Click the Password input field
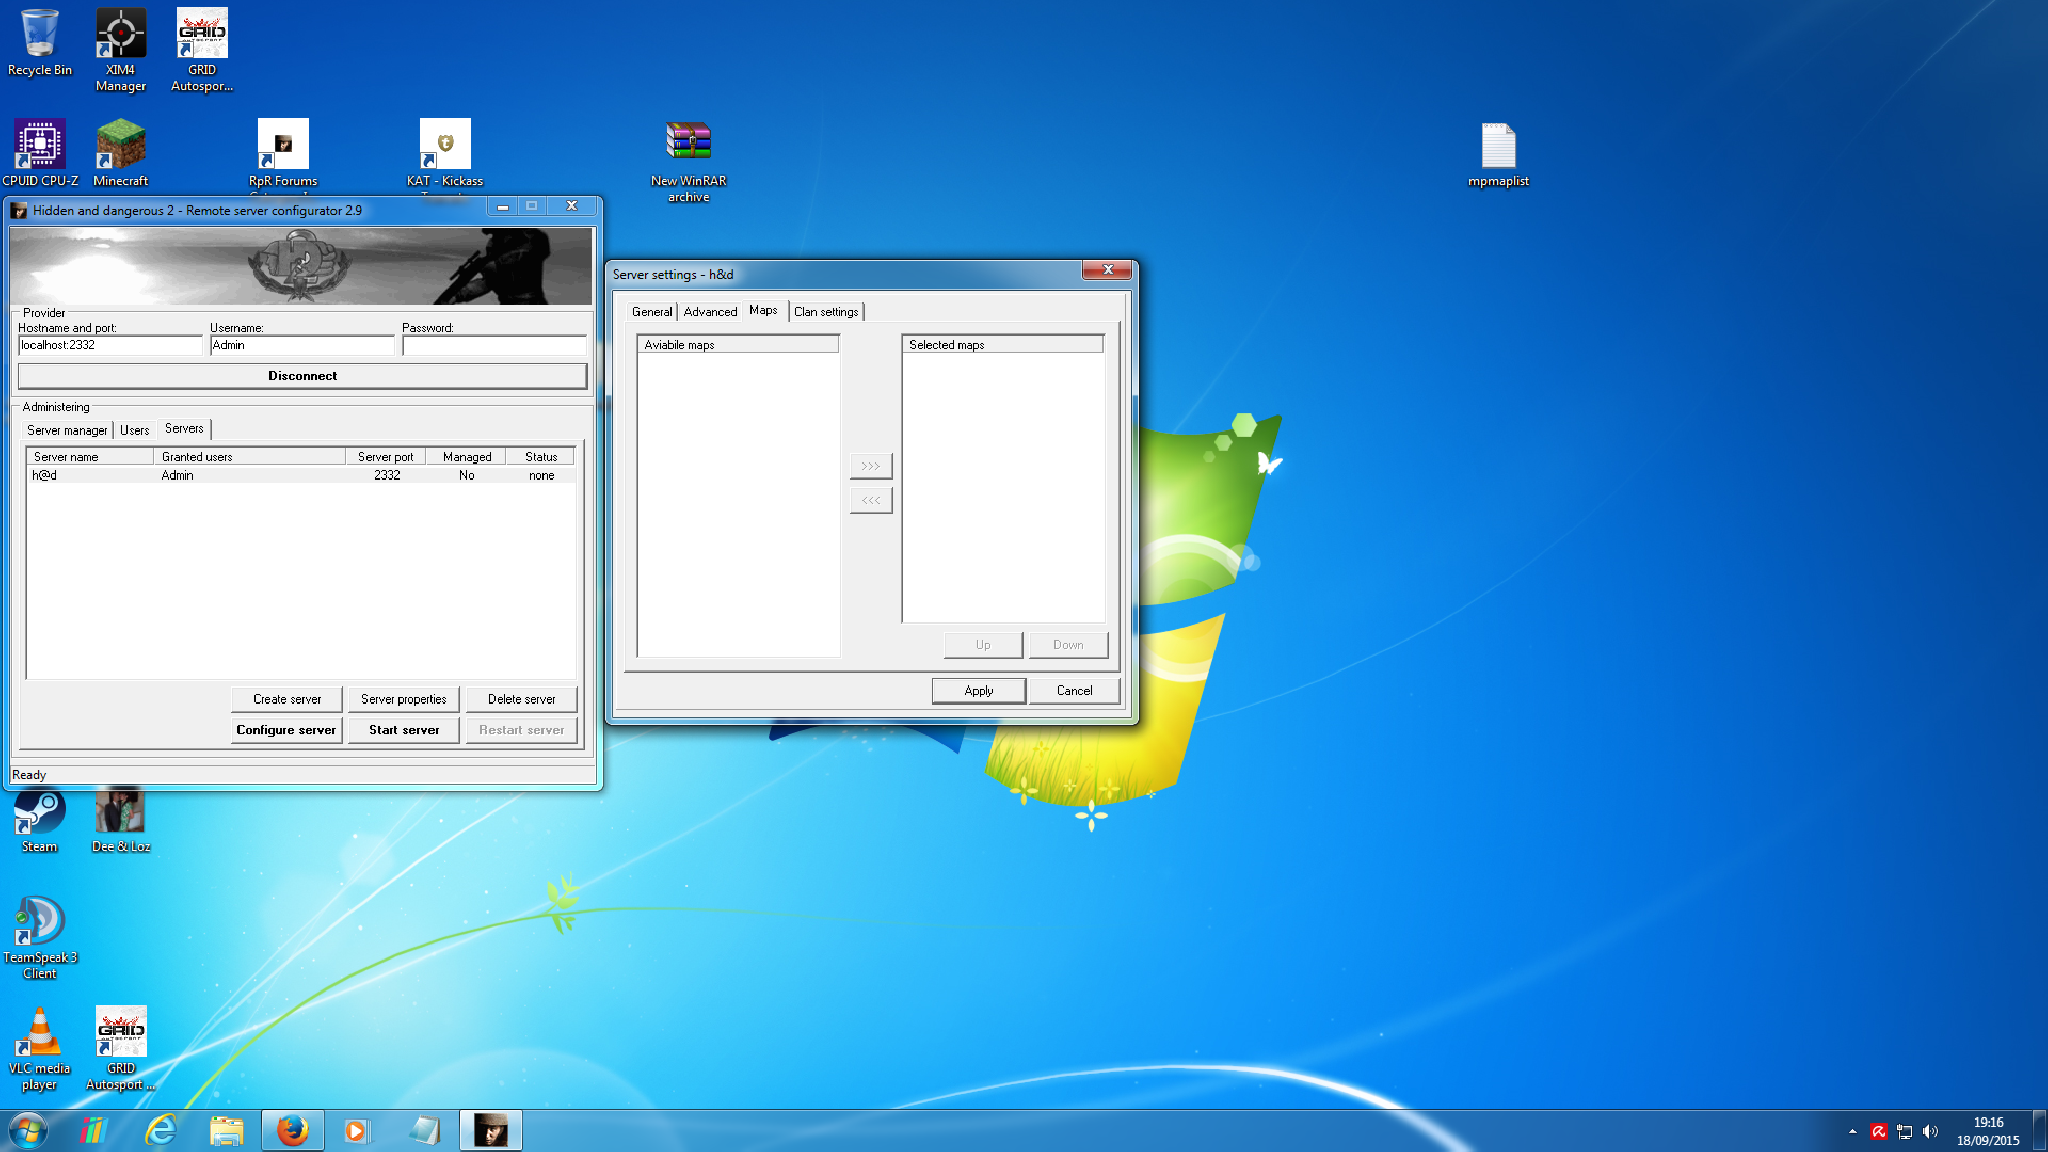The image size is (2048, 1152). (494, 346)
